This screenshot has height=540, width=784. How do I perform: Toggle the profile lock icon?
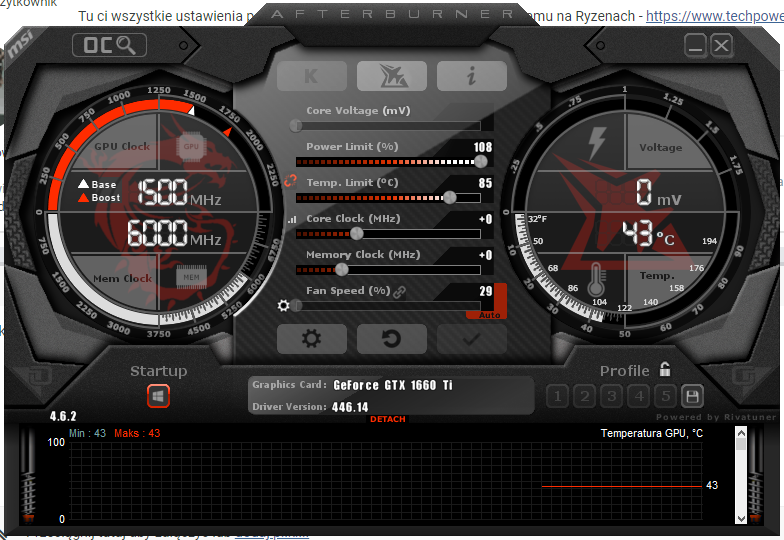click(x=665, y=370)
